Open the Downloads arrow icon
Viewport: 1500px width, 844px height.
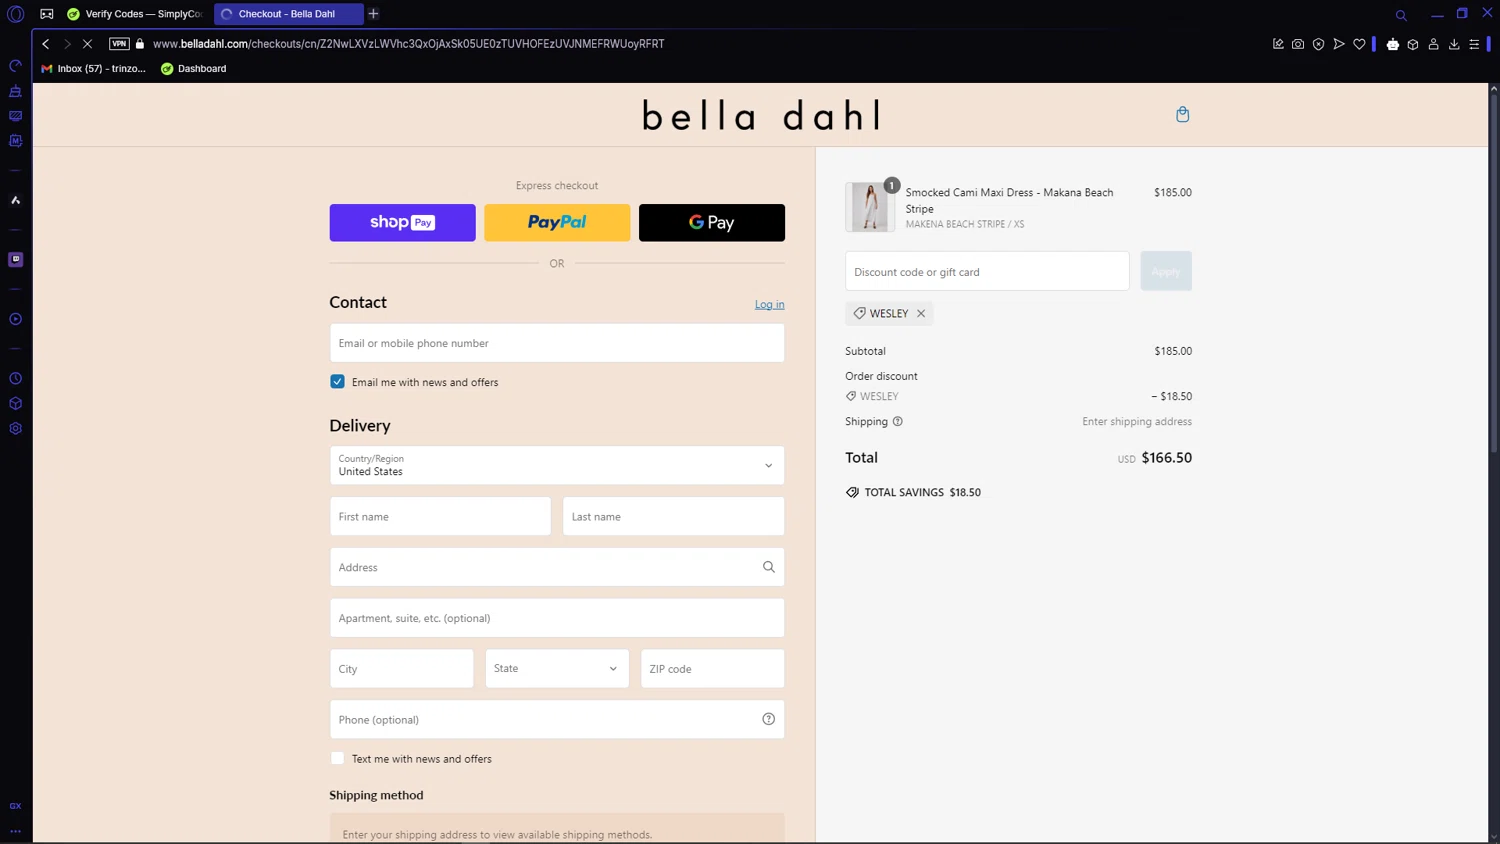tap(1454, 44)
